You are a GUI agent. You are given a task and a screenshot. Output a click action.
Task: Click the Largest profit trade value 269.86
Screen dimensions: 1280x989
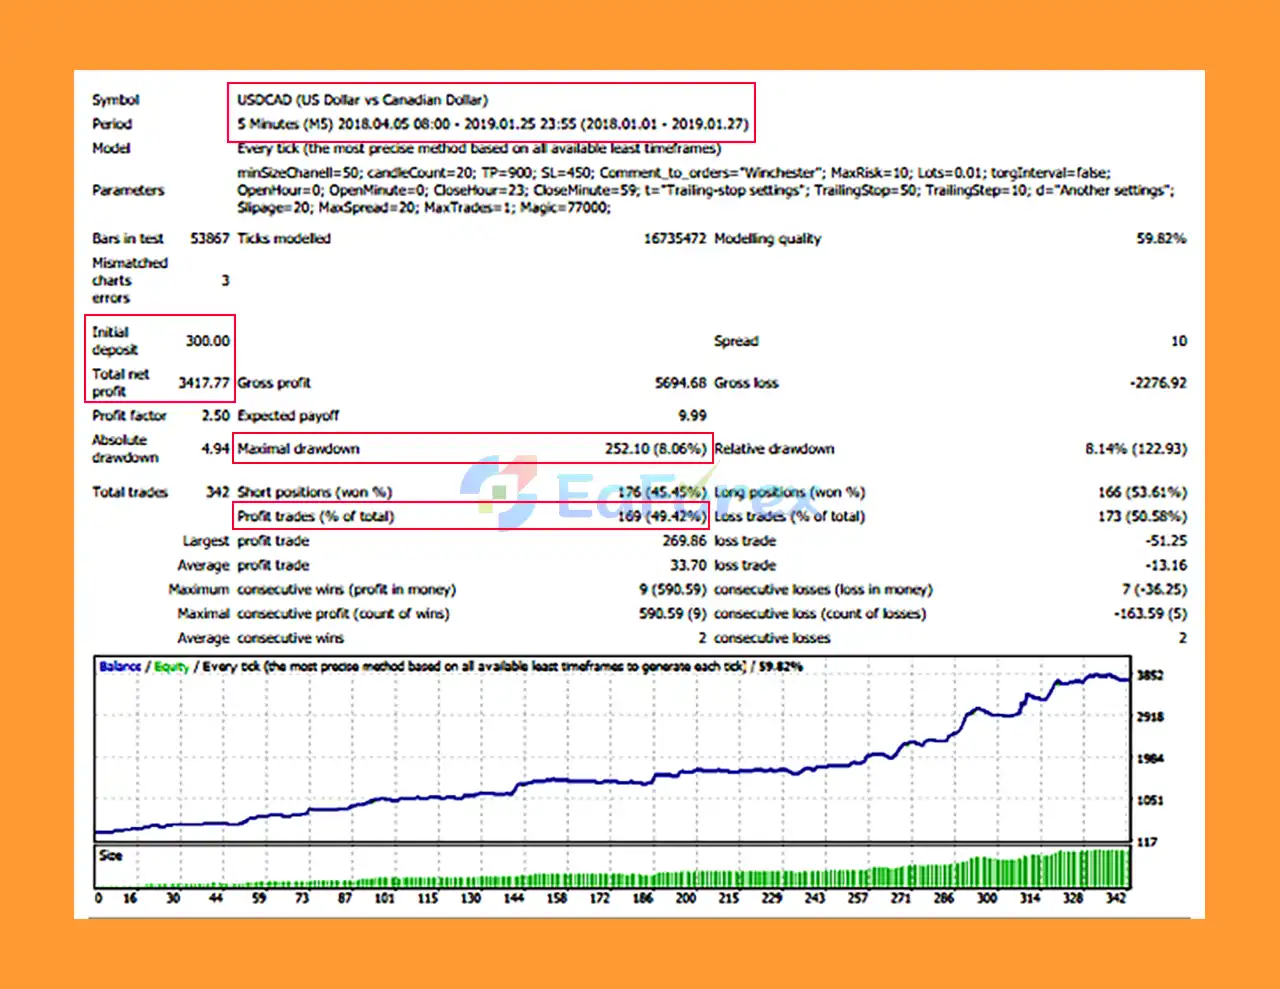684,541
